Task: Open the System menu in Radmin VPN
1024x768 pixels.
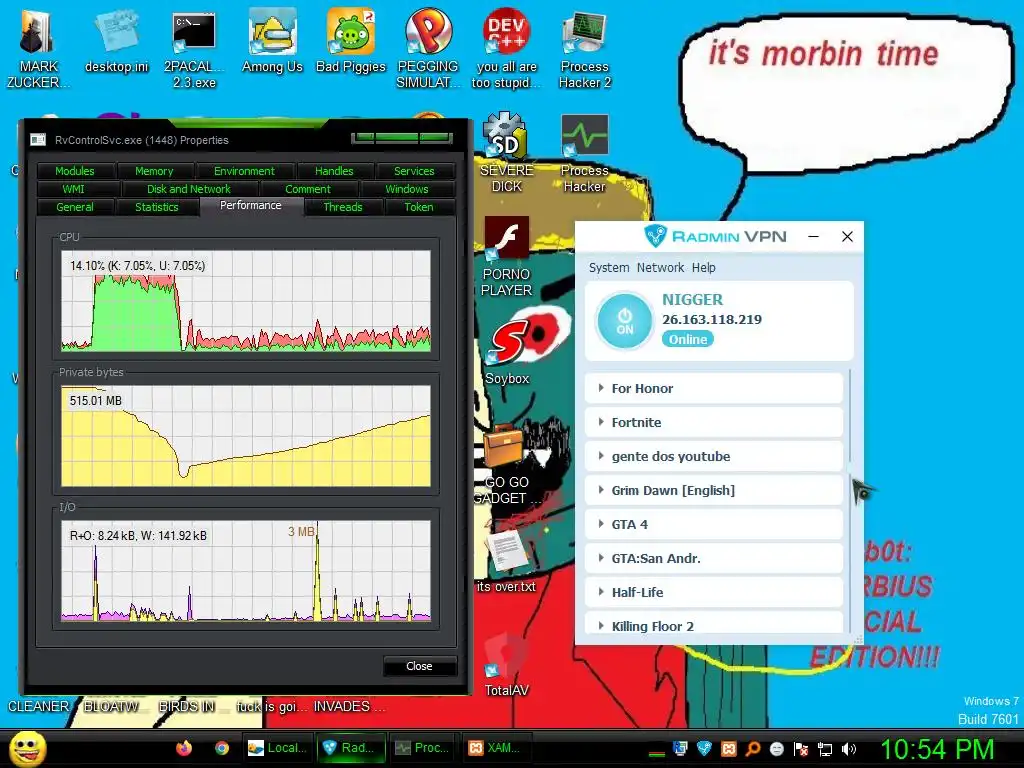Action: tap(609, 268)
